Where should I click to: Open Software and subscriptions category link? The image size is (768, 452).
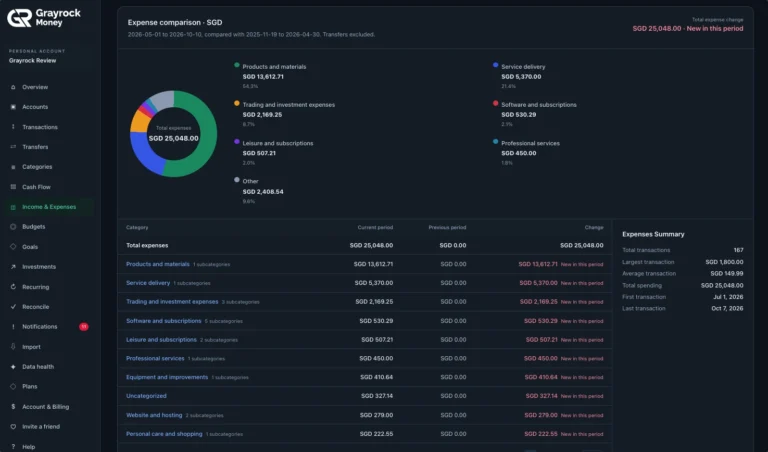pos(164,321)
